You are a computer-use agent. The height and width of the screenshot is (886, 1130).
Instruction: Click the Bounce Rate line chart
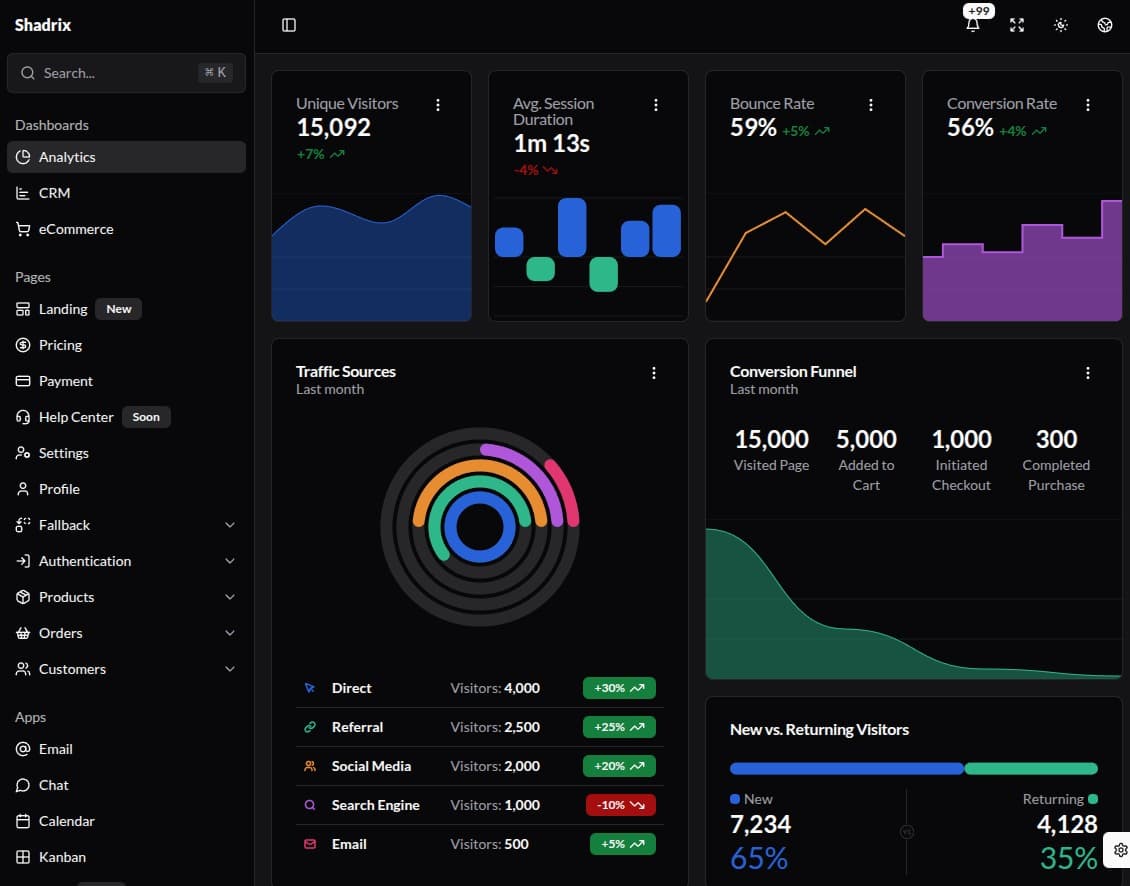(805, 256)
